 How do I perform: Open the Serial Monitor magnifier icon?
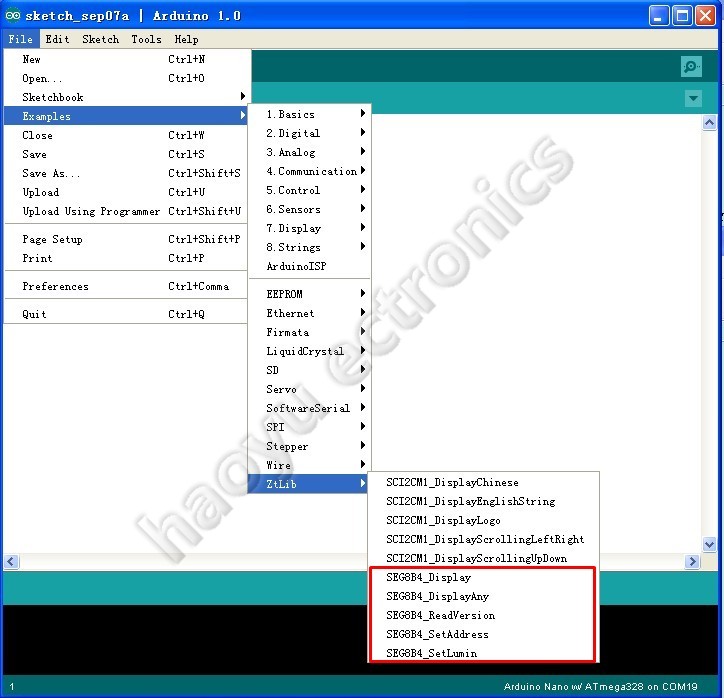click(x=691, y=66)
